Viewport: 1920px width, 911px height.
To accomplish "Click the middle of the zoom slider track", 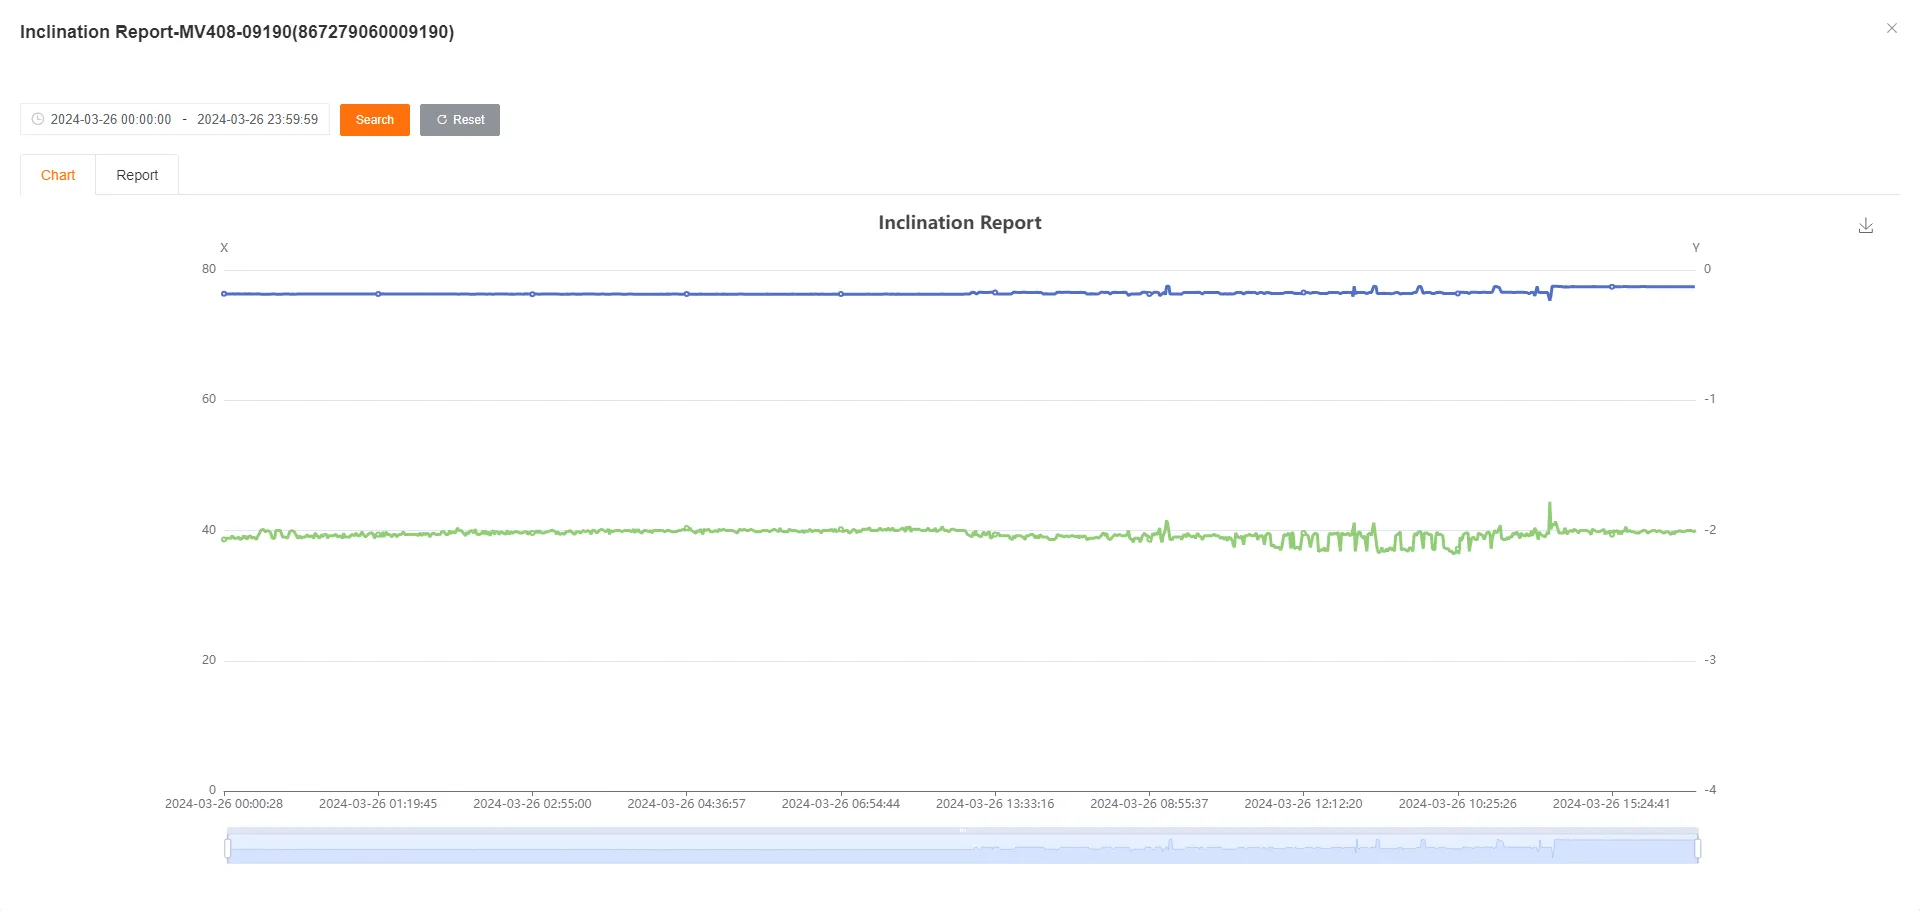I will pos(962,849).
